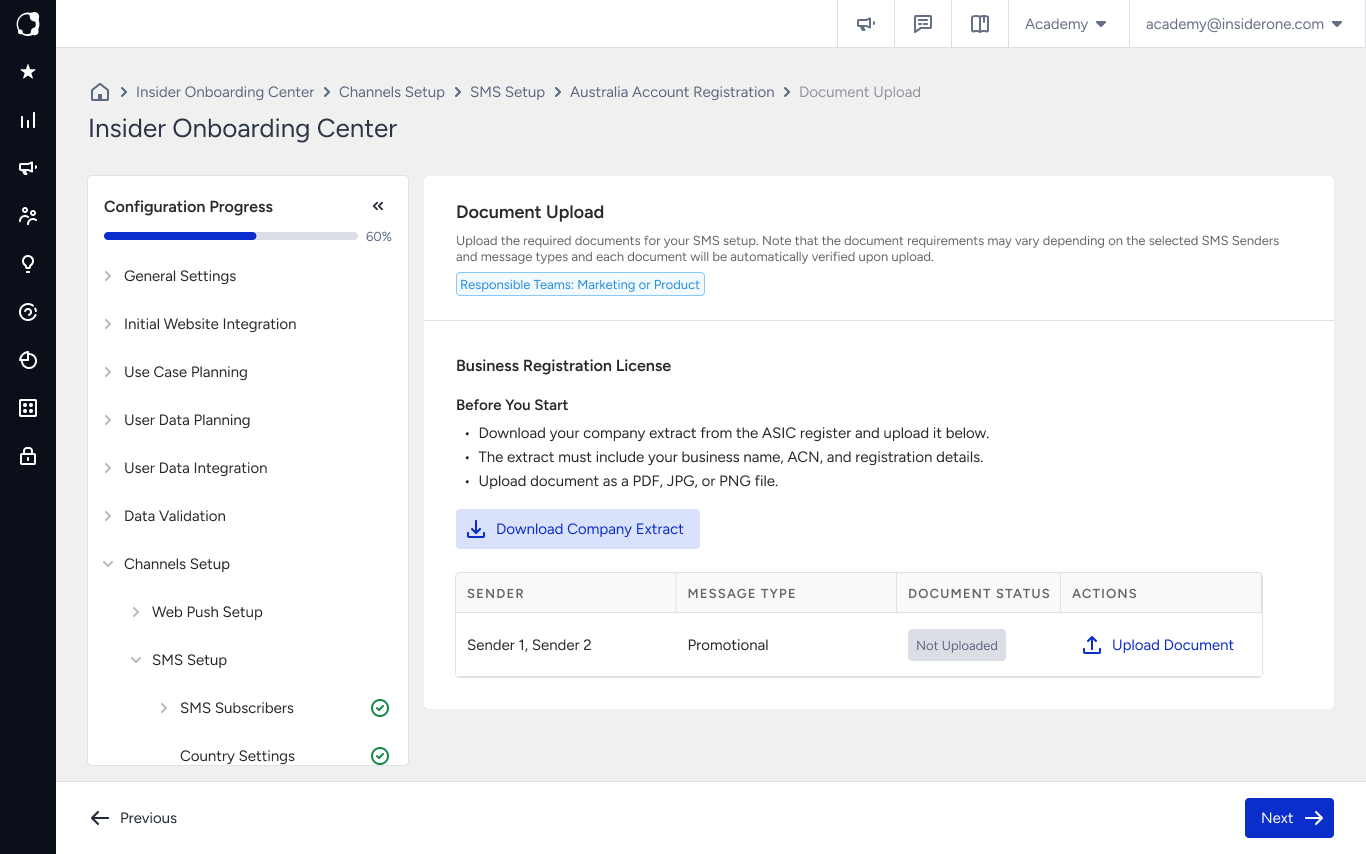Open the star favorites icon in the sidebar
This screenshot has width=1366, height=854.
28,72
